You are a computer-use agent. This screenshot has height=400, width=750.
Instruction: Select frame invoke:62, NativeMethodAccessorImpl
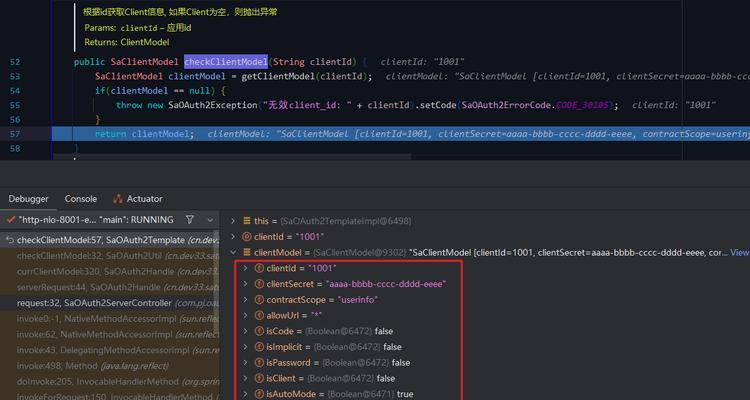(x=110, y=334)
